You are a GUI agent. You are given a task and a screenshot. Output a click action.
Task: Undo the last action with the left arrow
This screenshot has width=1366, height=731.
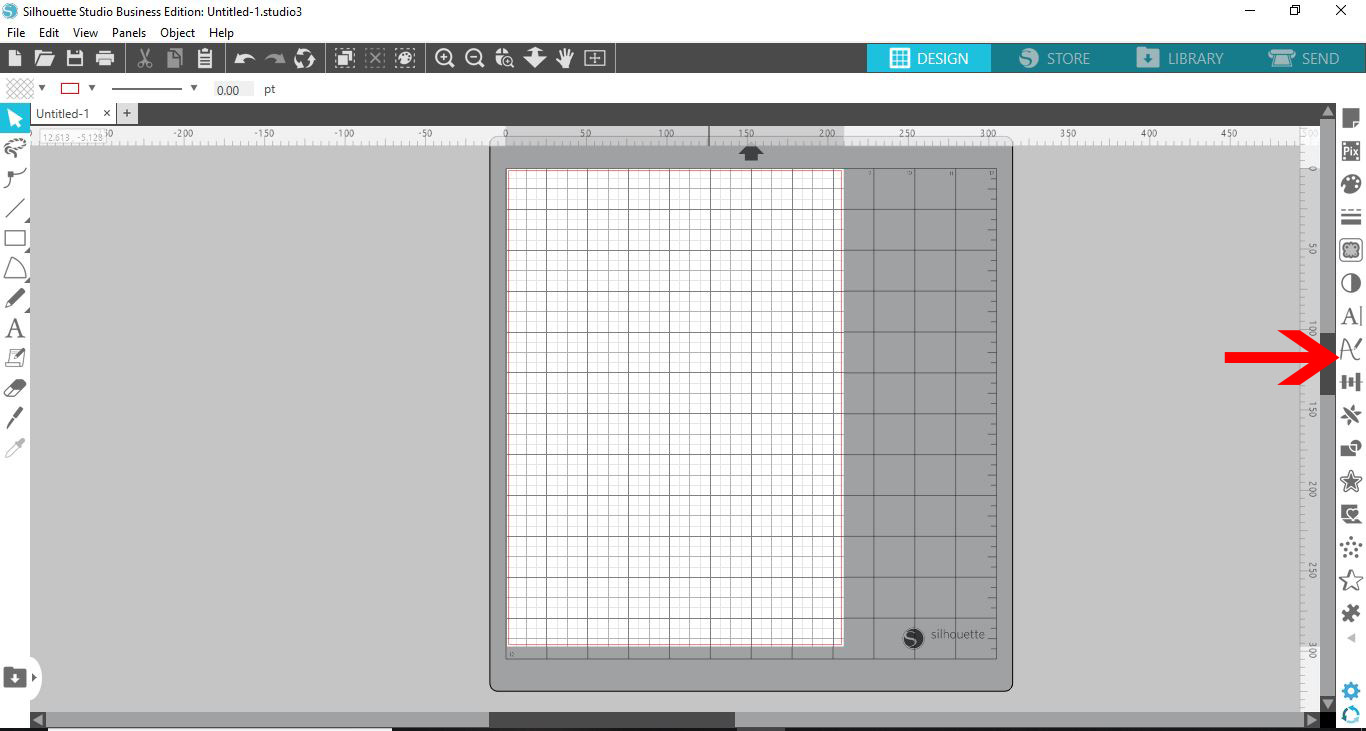pos(245,58)
